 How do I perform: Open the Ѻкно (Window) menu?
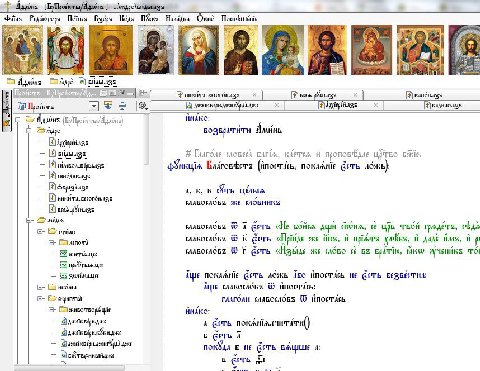point(205,18)
